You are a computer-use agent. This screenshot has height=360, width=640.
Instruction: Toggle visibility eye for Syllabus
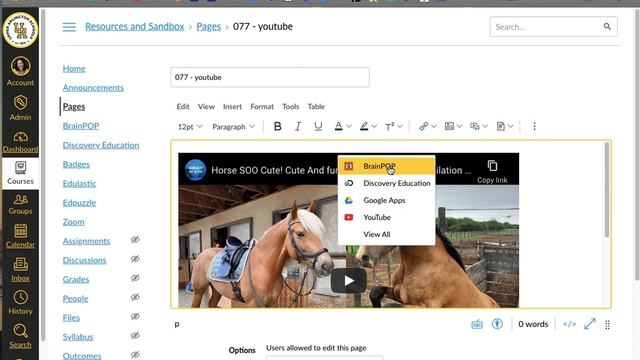[x=135, y=336]
